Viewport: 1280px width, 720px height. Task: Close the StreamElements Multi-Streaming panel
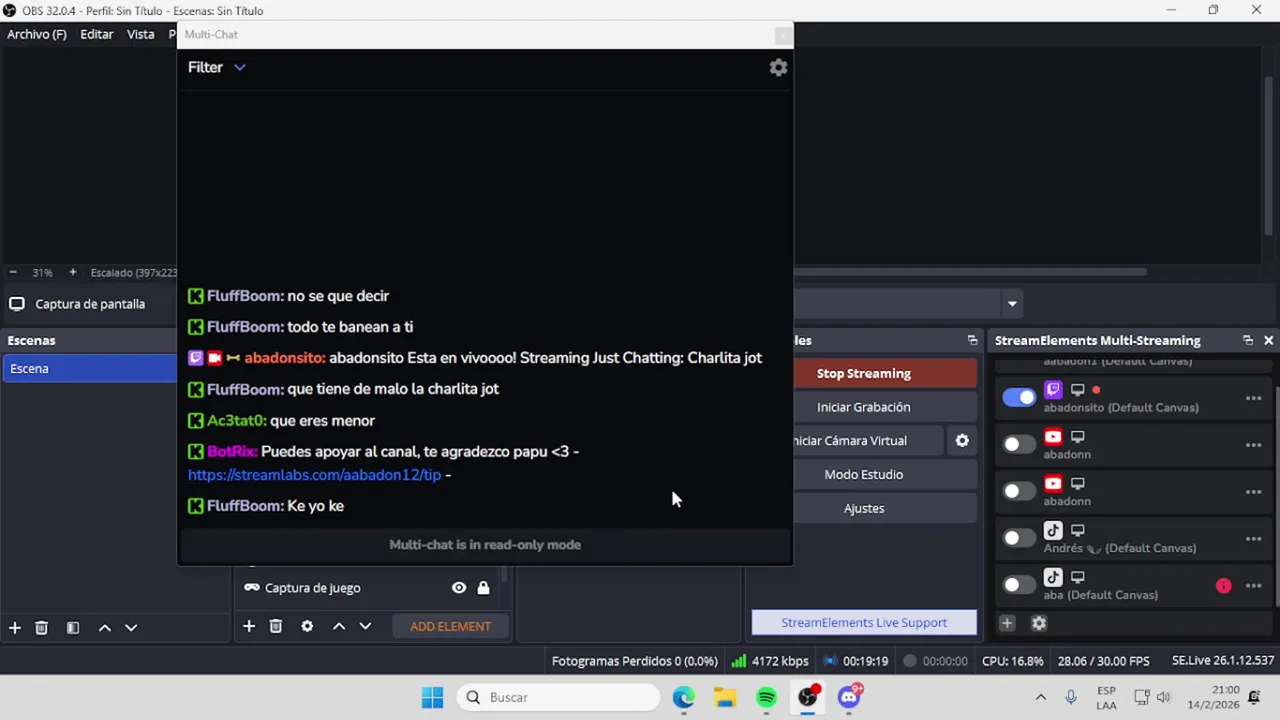click(x=1268, y=340)
